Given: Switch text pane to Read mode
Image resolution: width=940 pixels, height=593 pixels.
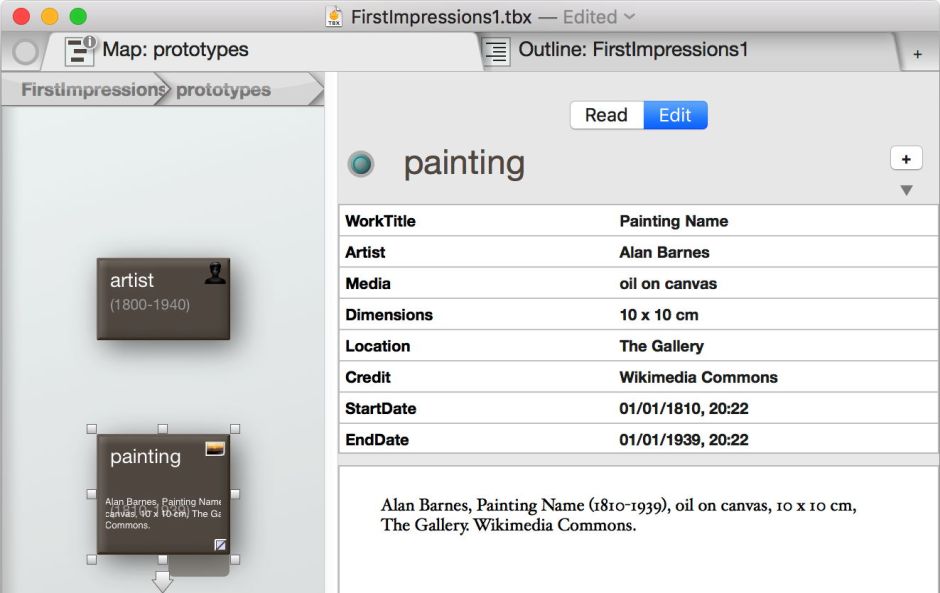Looking at the screenshot, I should click(x=606, y=115).
